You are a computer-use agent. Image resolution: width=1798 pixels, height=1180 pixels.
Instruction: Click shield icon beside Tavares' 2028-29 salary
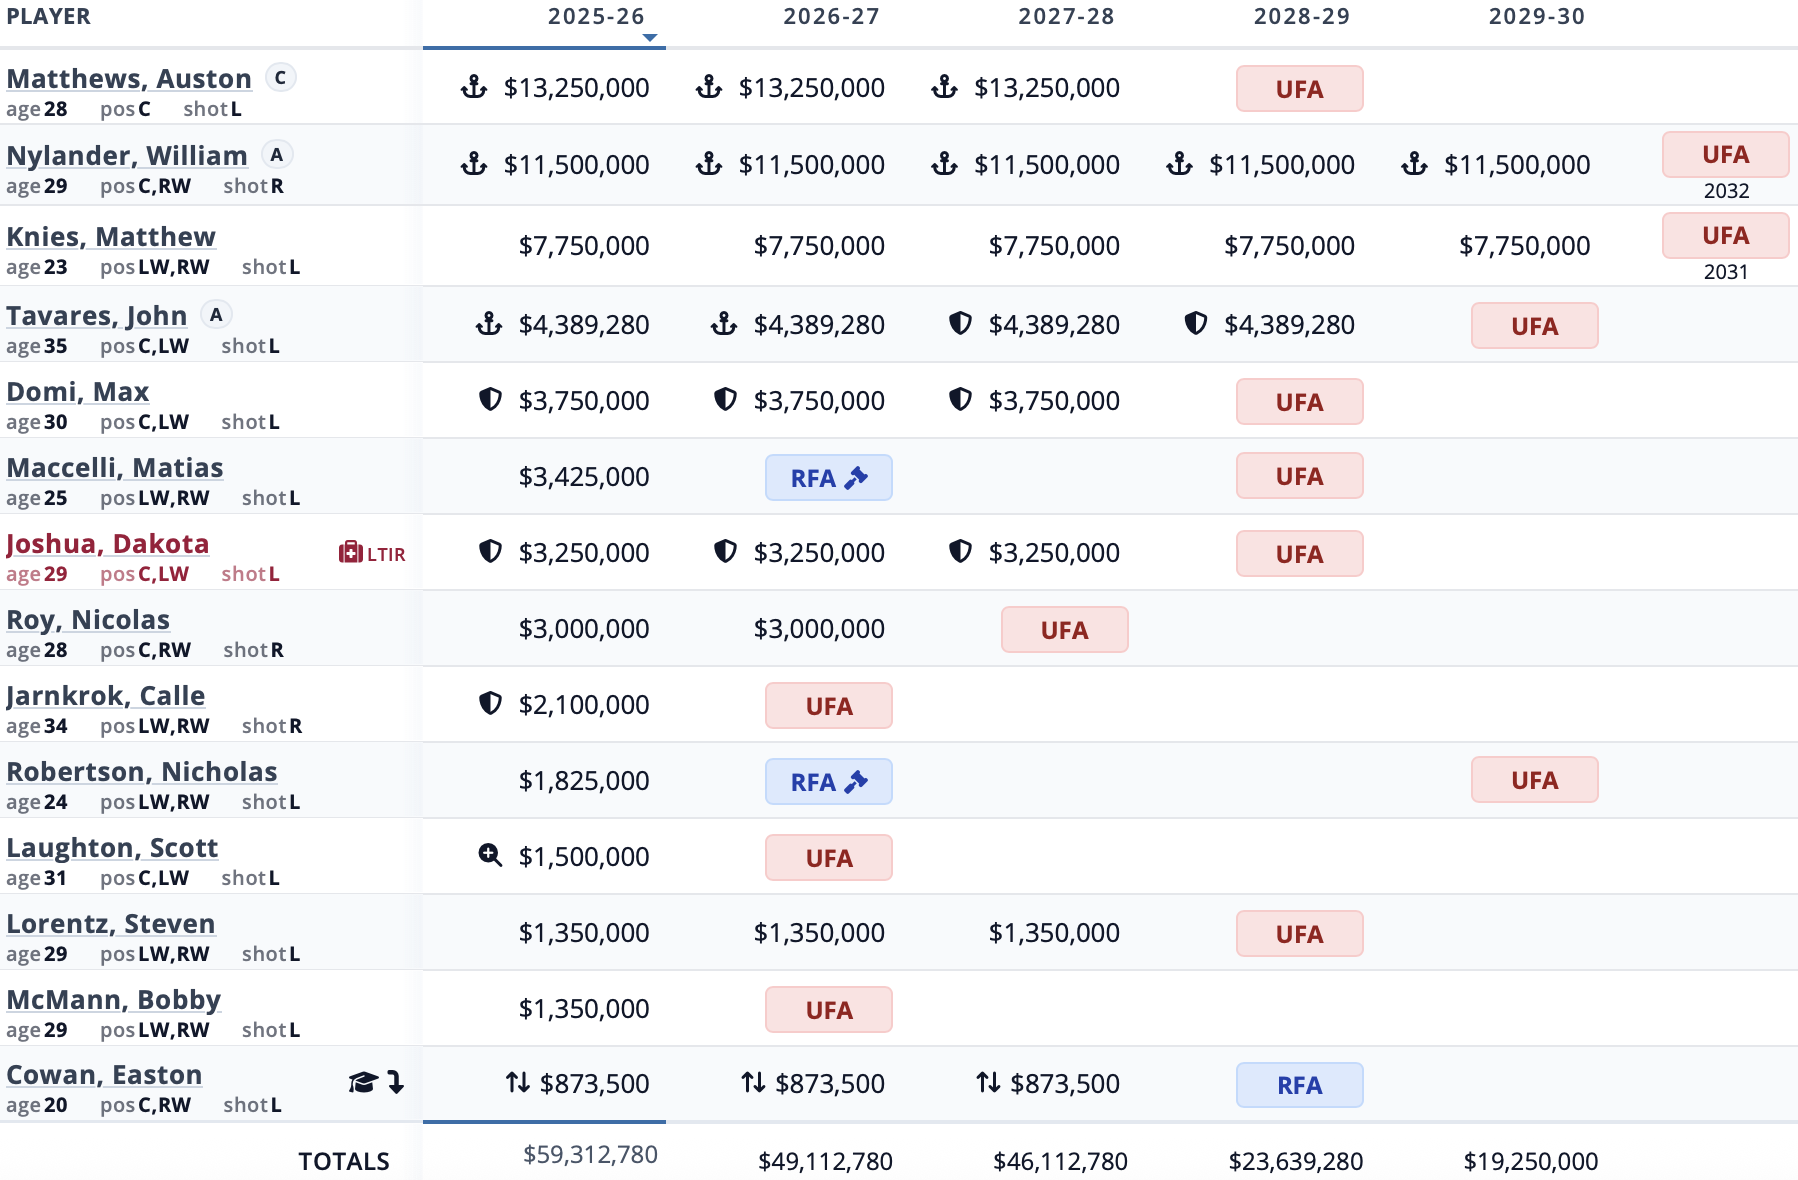[x=1195, y=324]
